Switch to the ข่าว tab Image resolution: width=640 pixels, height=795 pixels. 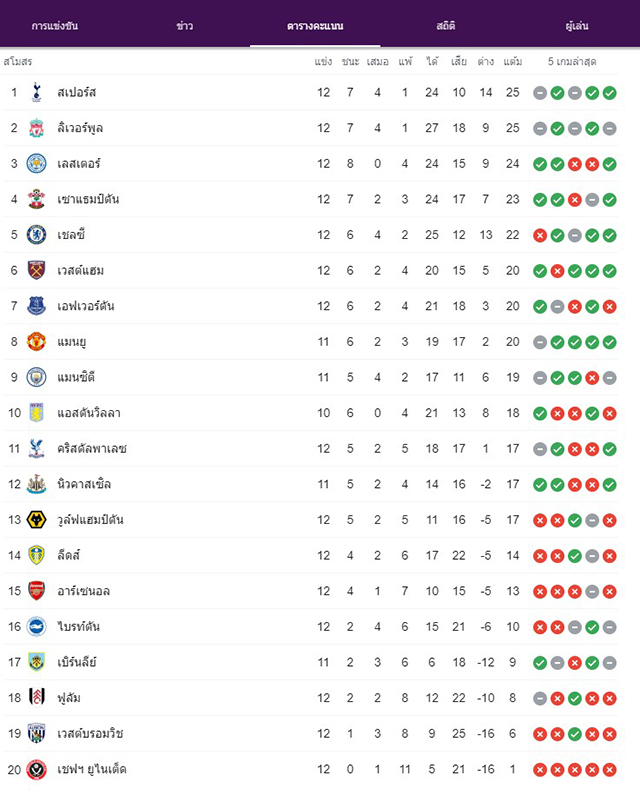click(185, 26)
